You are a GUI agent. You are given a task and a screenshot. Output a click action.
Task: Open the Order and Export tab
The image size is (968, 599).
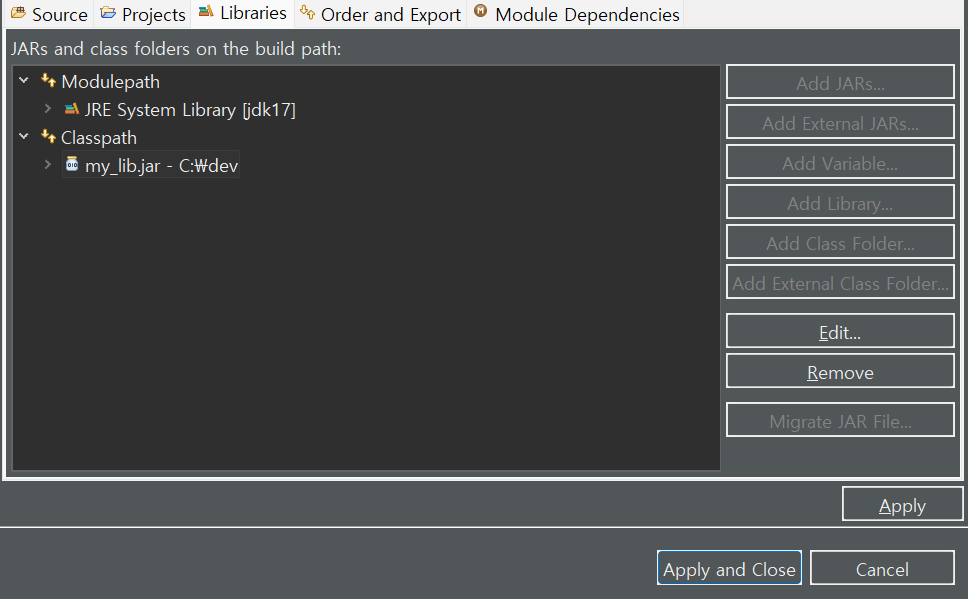[x=380, y=14]
